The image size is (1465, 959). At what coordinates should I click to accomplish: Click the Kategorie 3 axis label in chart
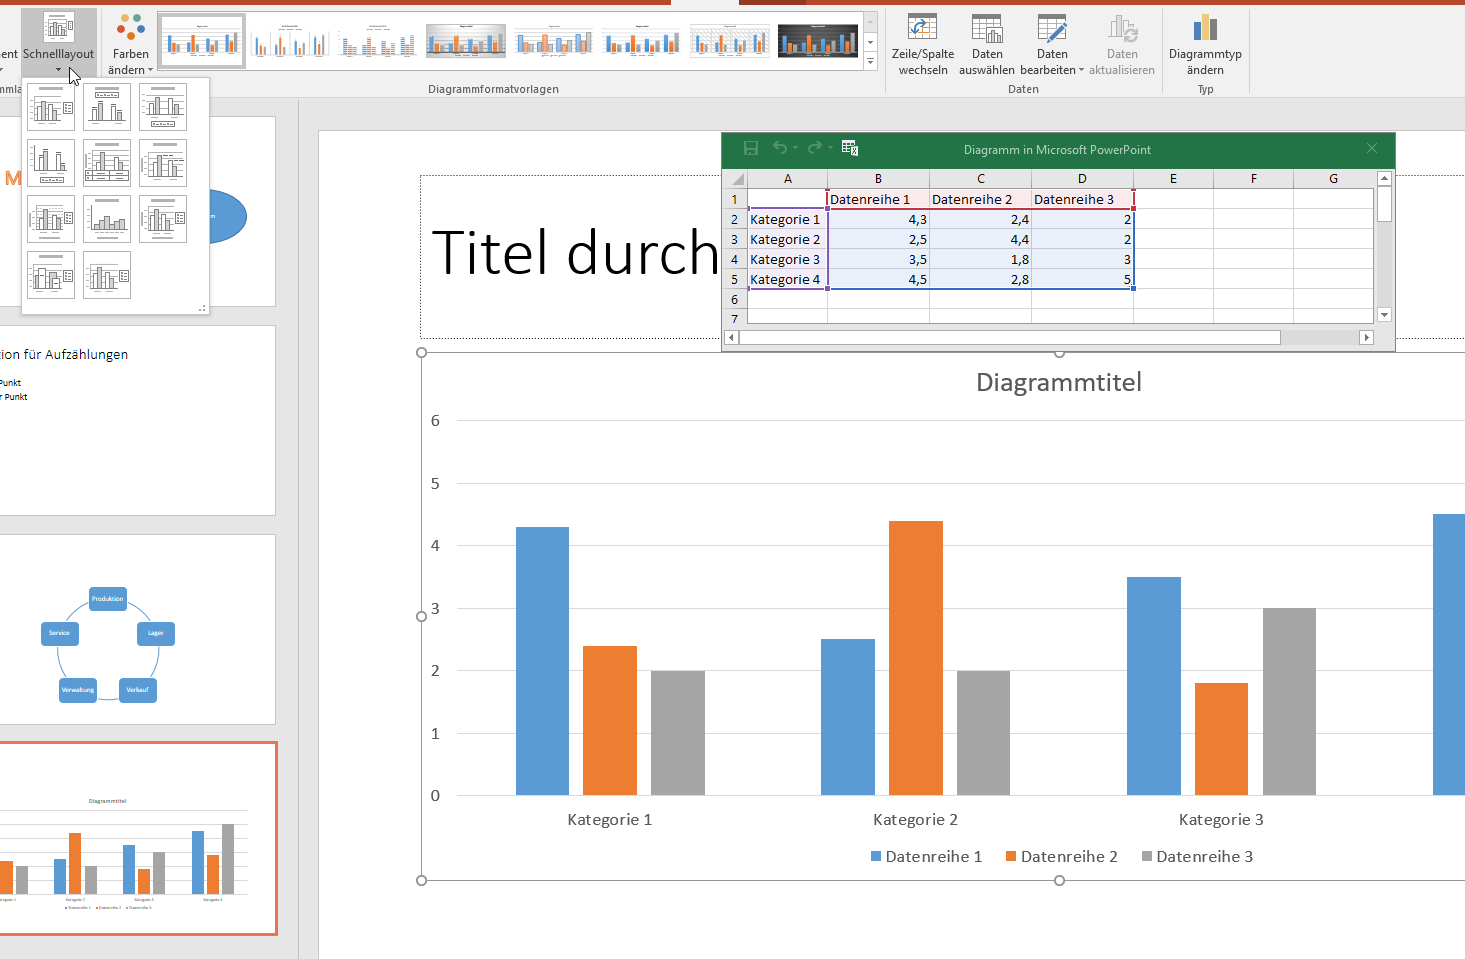pyautogui.click(x=1221, y=820)
